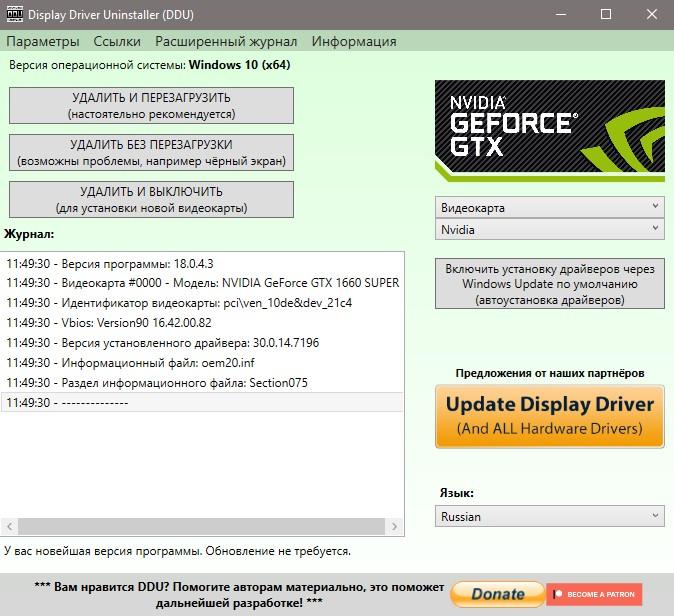Select log line 'Информационный файл: oem20.inf'
The width and height of the screenshot is (674, 616).
pos(202,363)
